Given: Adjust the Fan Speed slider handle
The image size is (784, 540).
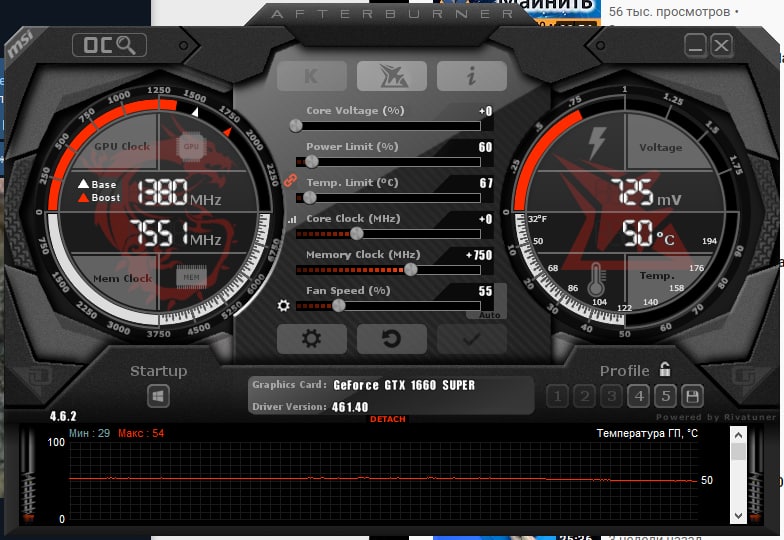Looking at the screenshot, I should pos(338,306).
